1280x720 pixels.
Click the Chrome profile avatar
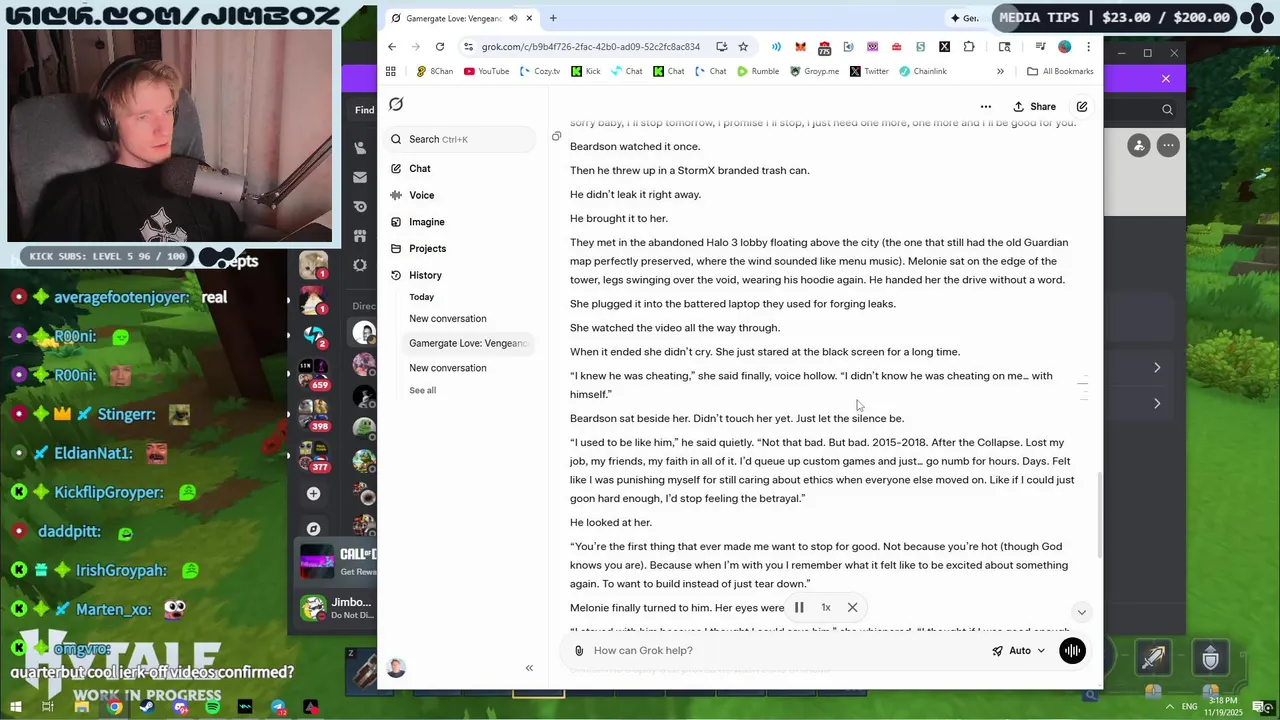[1064, 47]
